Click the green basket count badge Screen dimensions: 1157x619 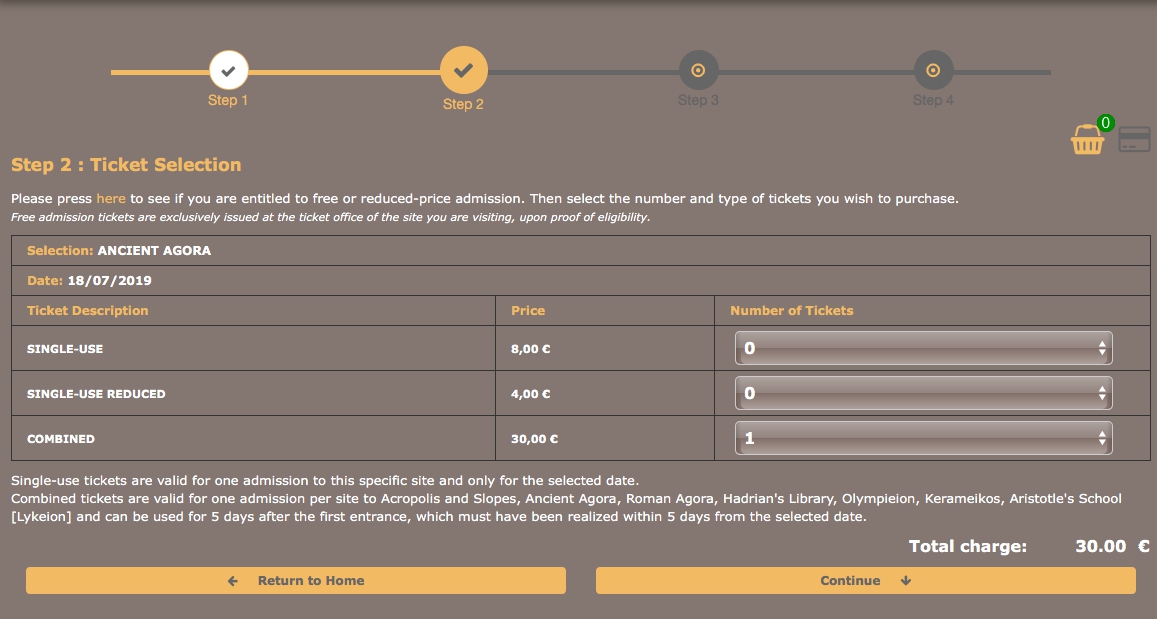[1105, 123]
